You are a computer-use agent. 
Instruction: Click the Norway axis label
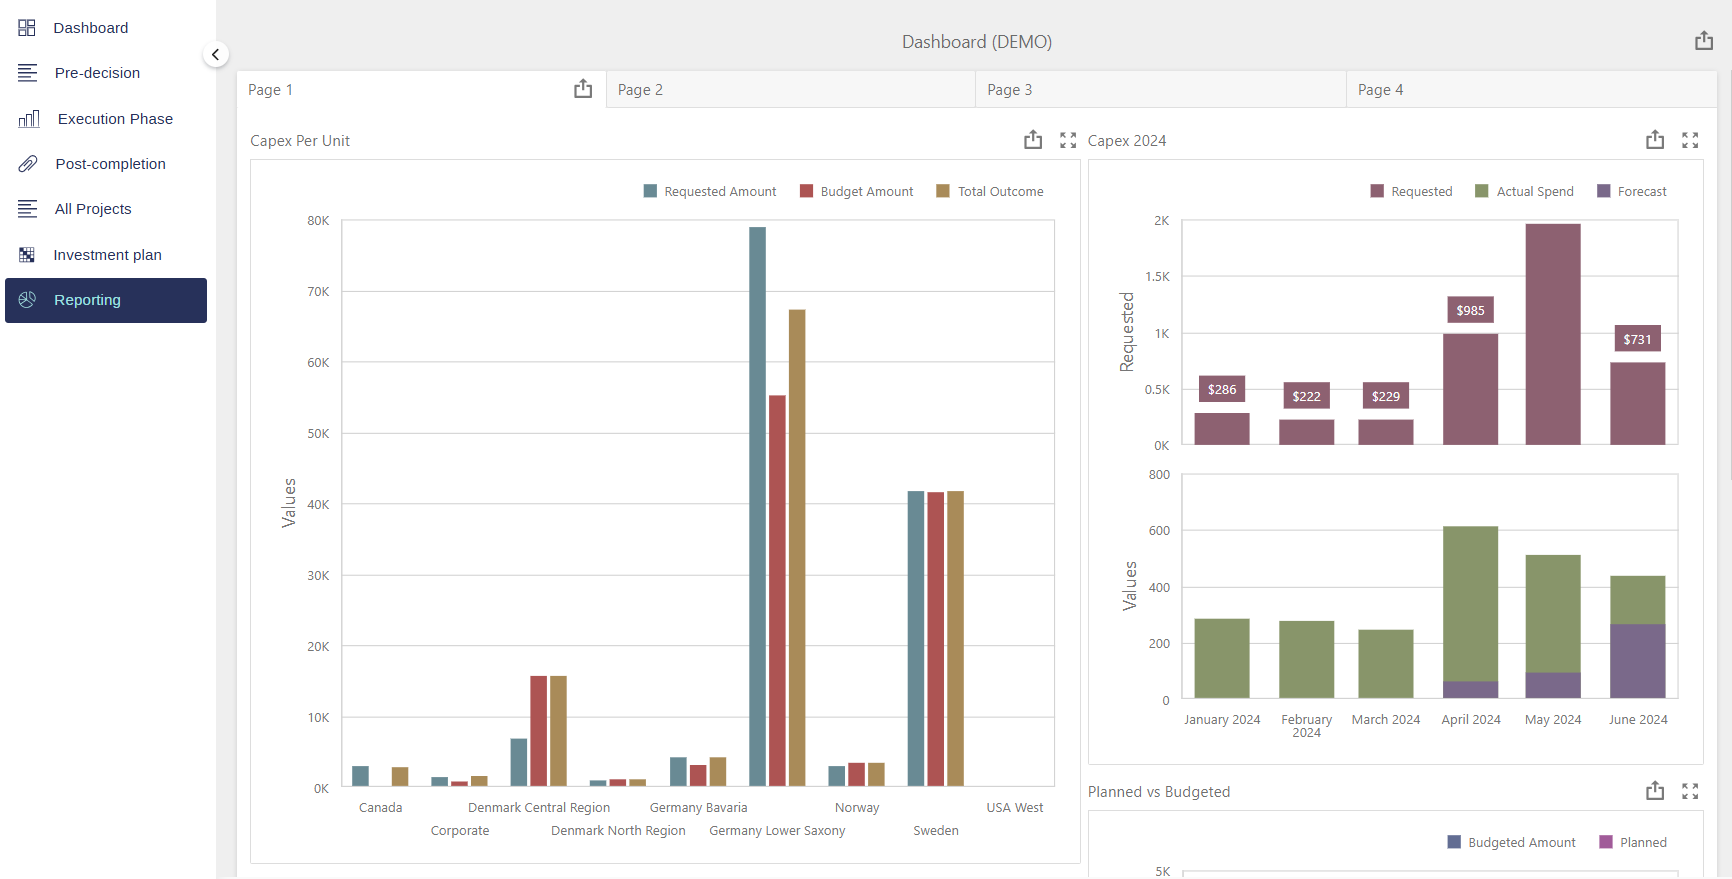[x=857, y=808]
